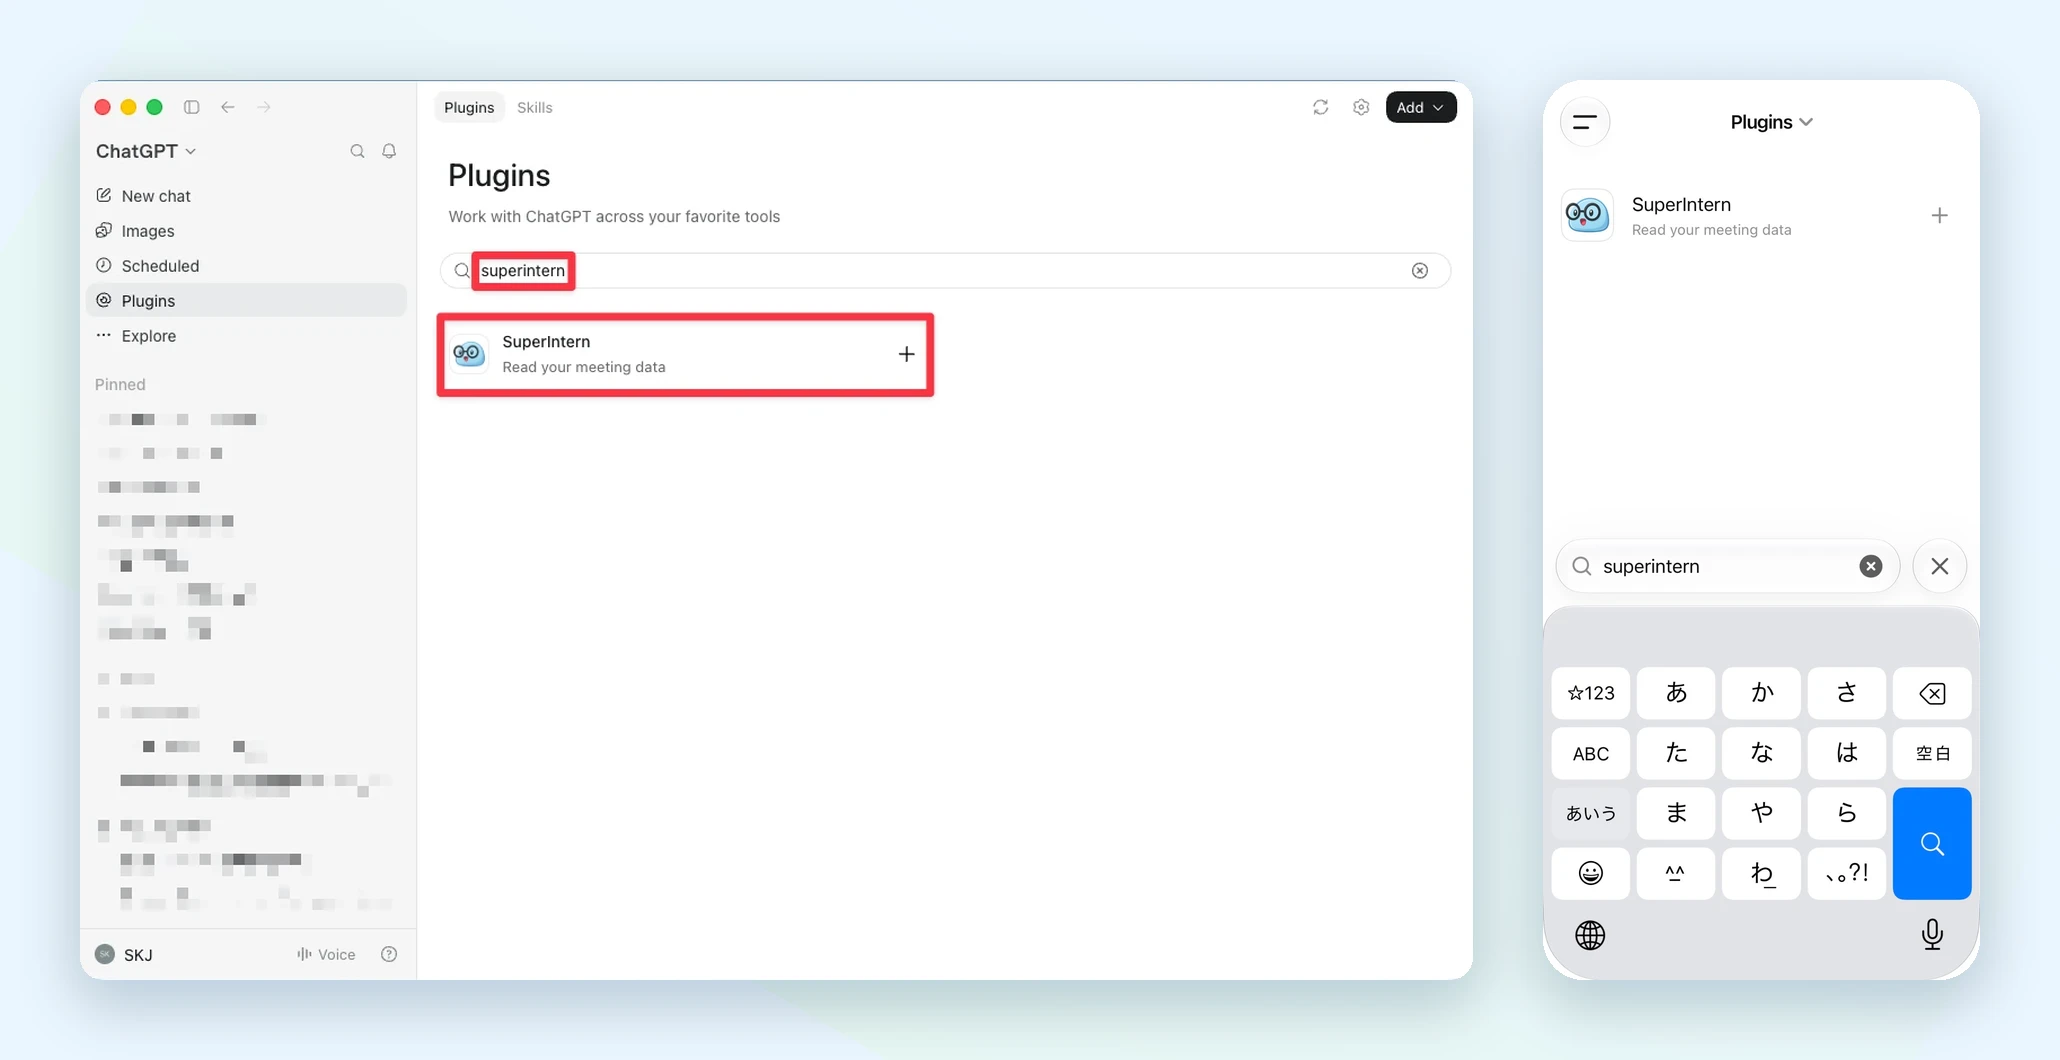Open the mobile hamburger menu button
2060x1060 pixels.
coord(1585,122)
